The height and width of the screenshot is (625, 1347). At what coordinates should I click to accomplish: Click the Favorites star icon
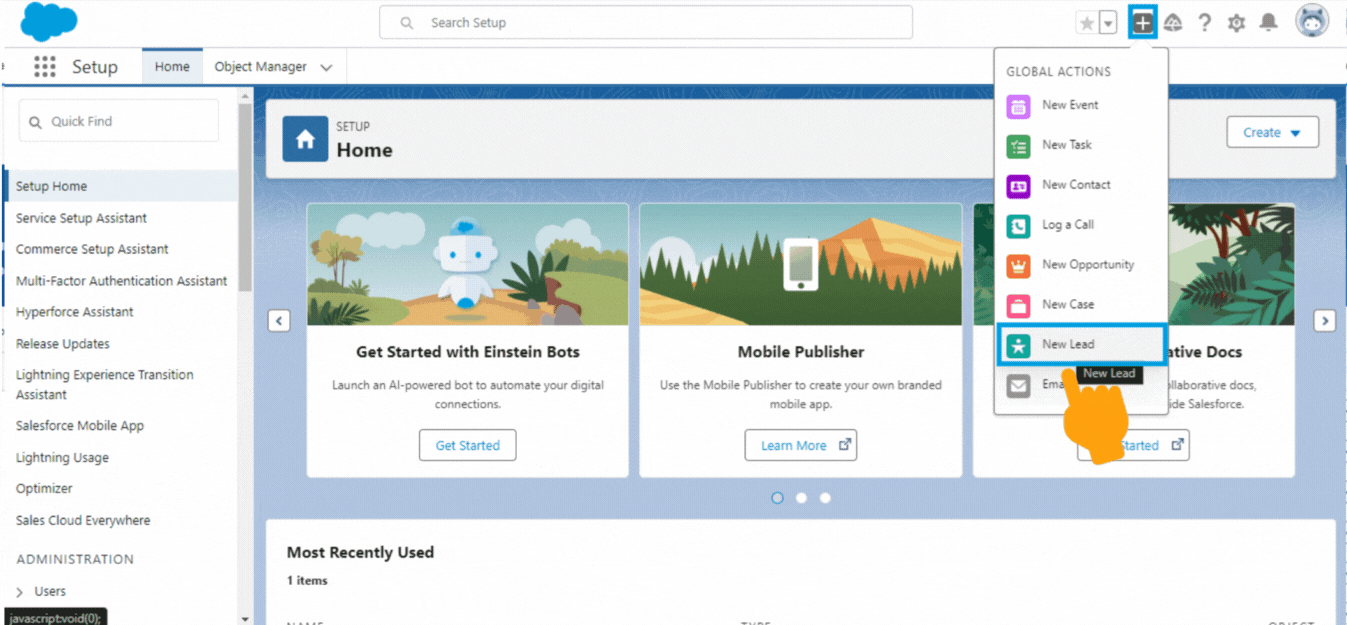click(x=1086, y=23)
